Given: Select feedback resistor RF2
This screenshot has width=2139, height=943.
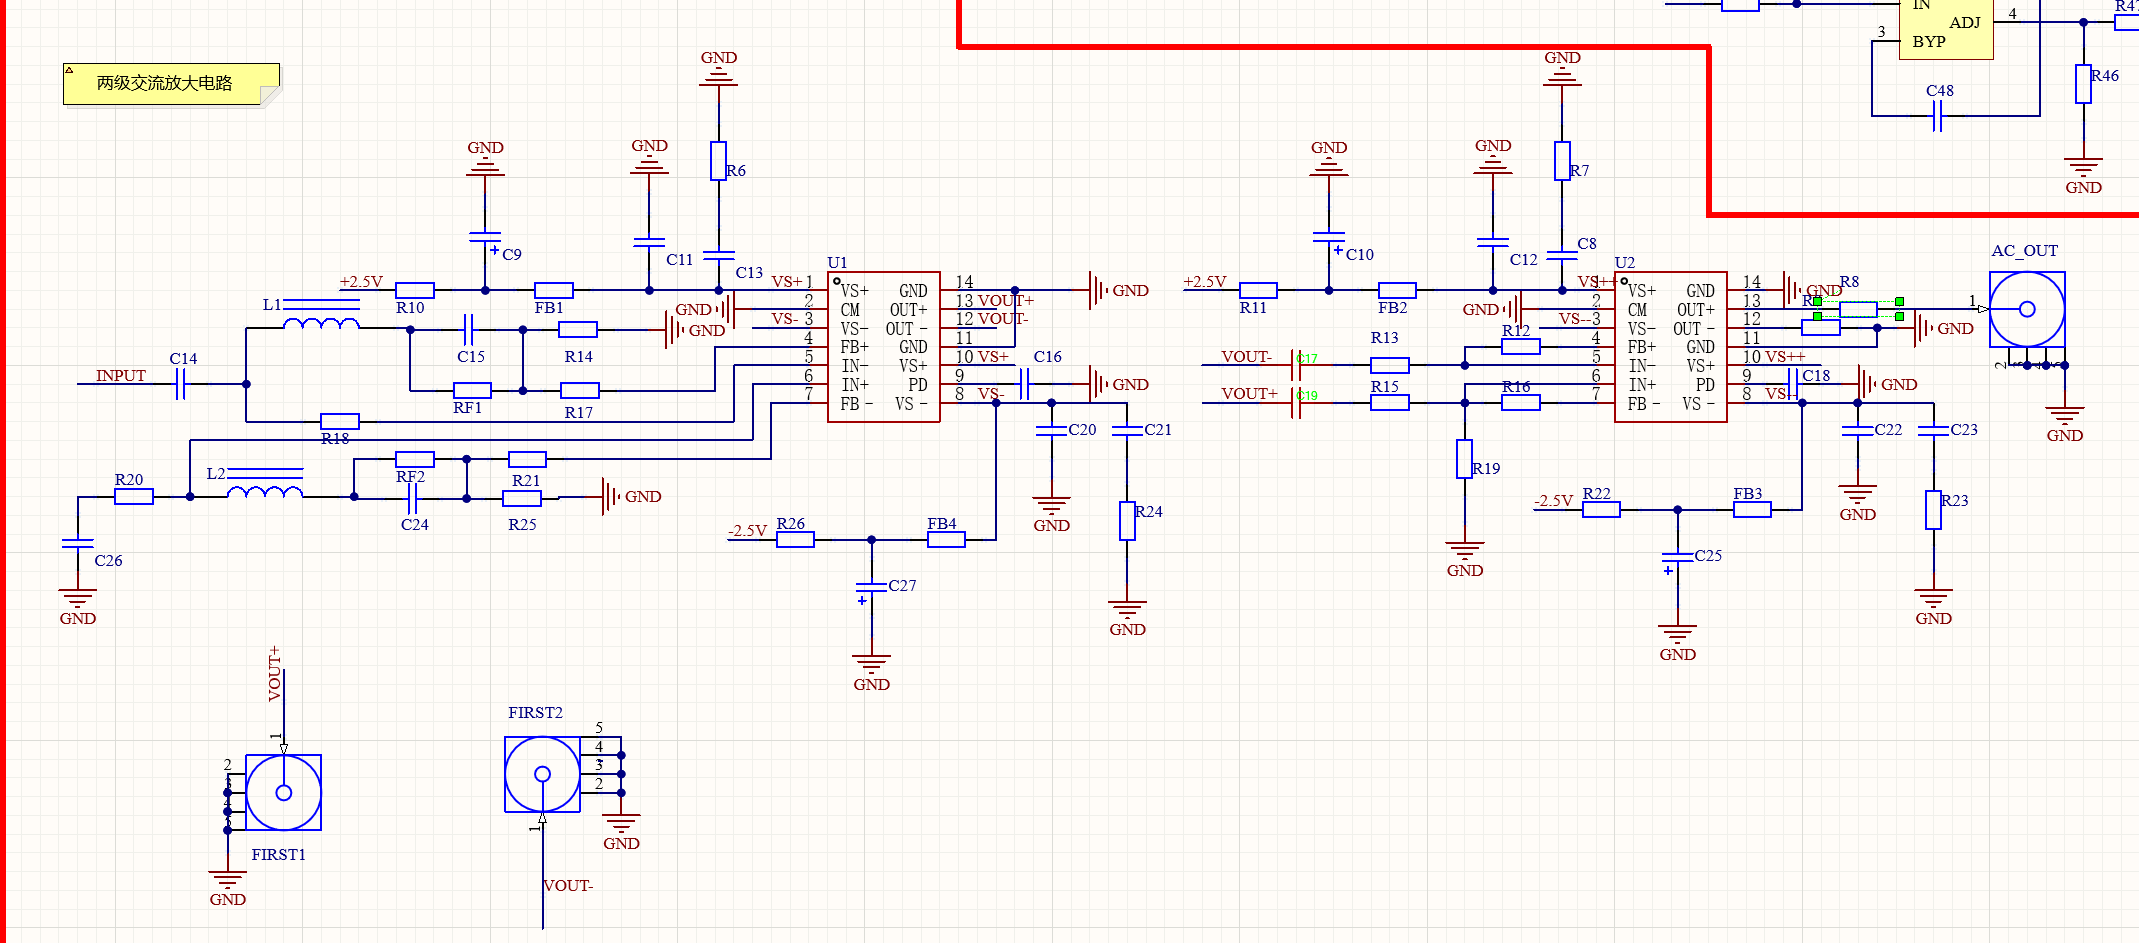Looking at the screenshot, I should coord(415,459).
